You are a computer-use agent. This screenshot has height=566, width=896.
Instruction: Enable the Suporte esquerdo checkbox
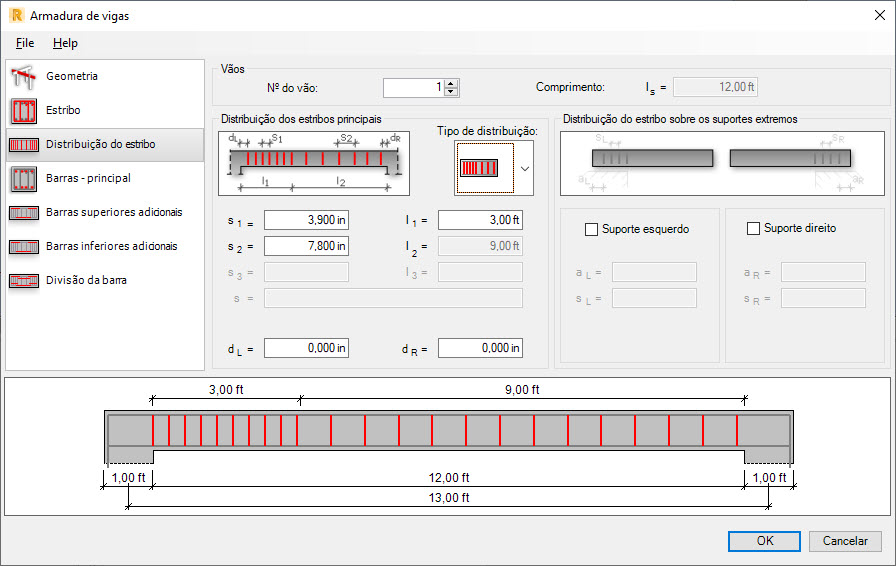pyautogui.click(x=591, y=229)
